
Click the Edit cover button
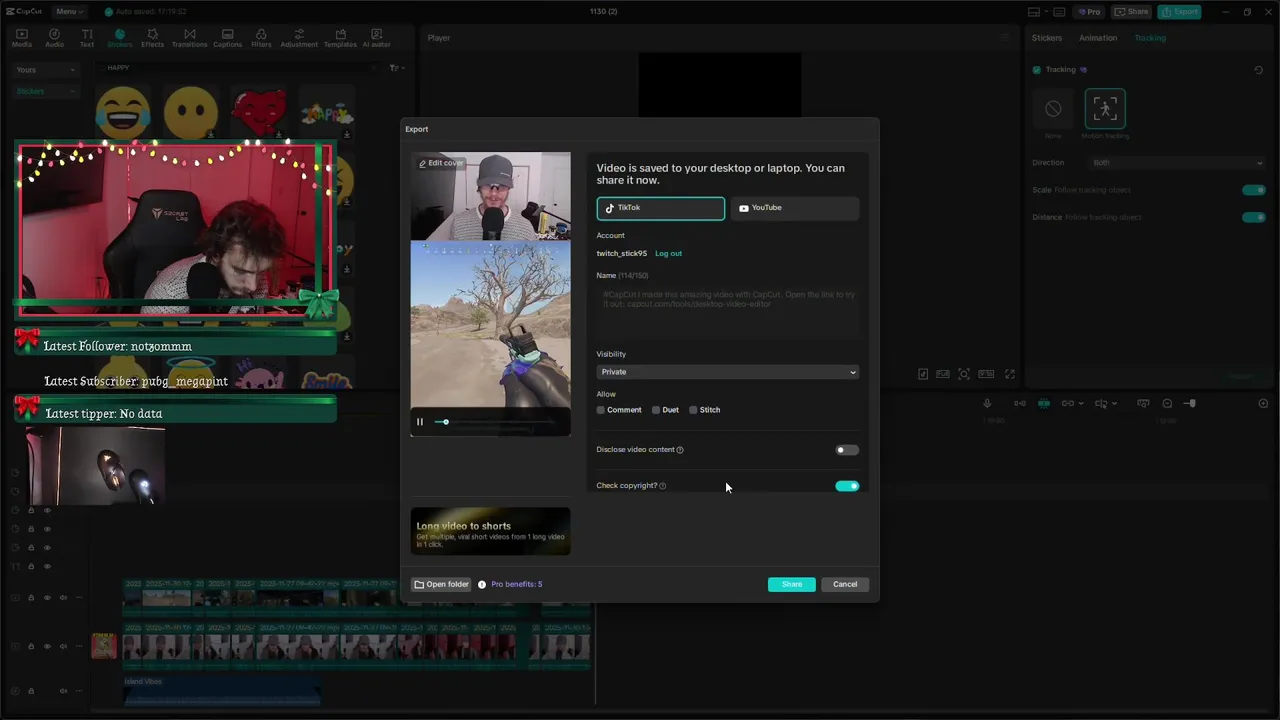441,163
